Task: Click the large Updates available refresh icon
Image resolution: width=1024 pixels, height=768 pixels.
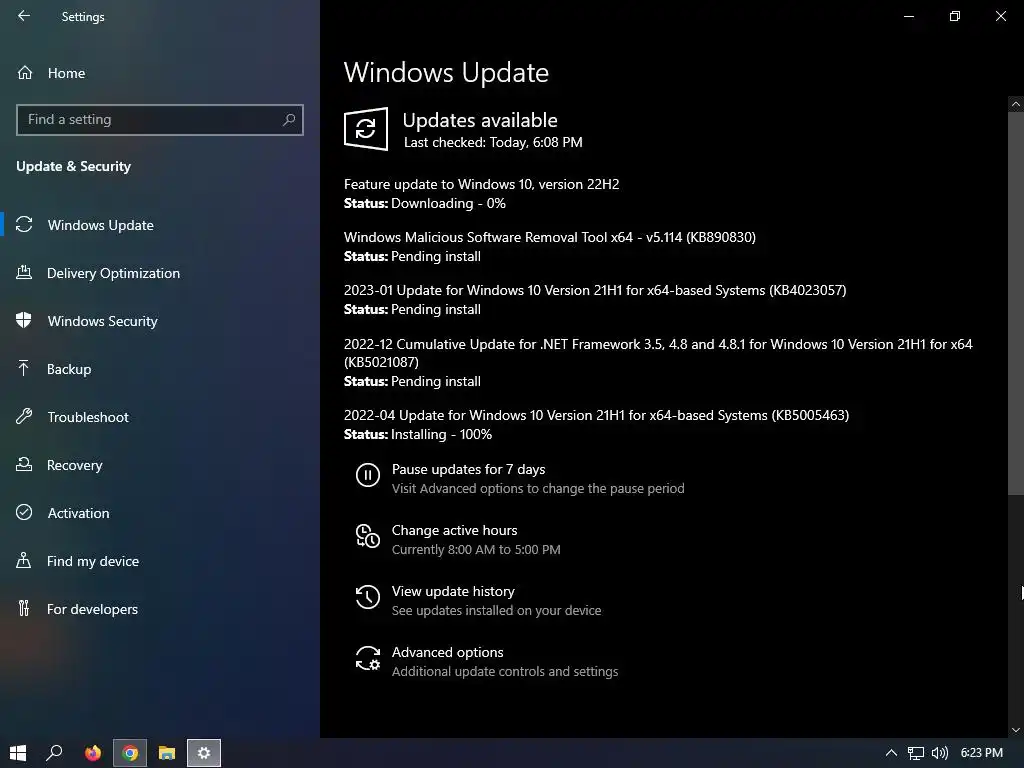Action: click(x=366, y=129)
